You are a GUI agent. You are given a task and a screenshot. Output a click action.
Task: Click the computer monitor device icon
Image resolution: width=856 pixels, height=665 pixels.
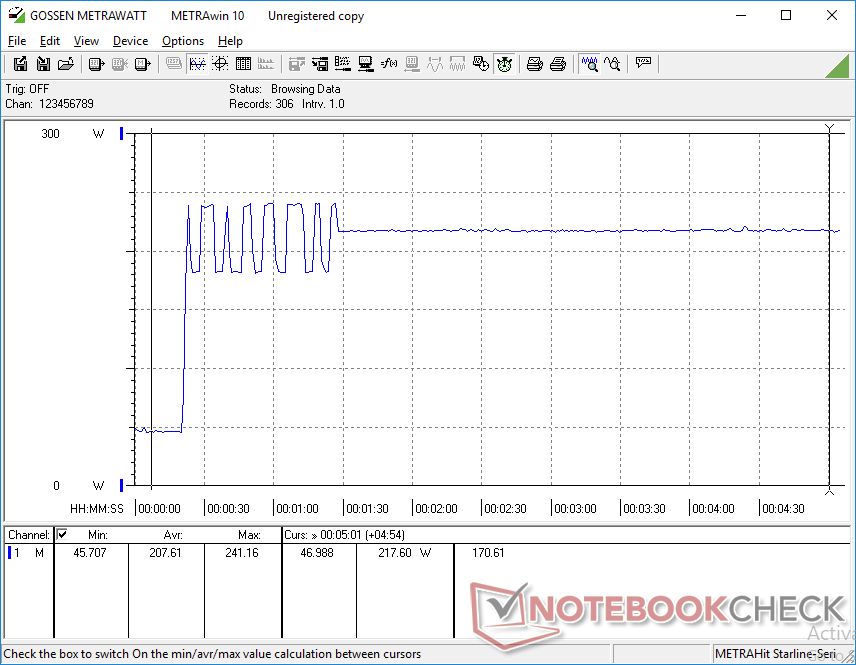366,64
